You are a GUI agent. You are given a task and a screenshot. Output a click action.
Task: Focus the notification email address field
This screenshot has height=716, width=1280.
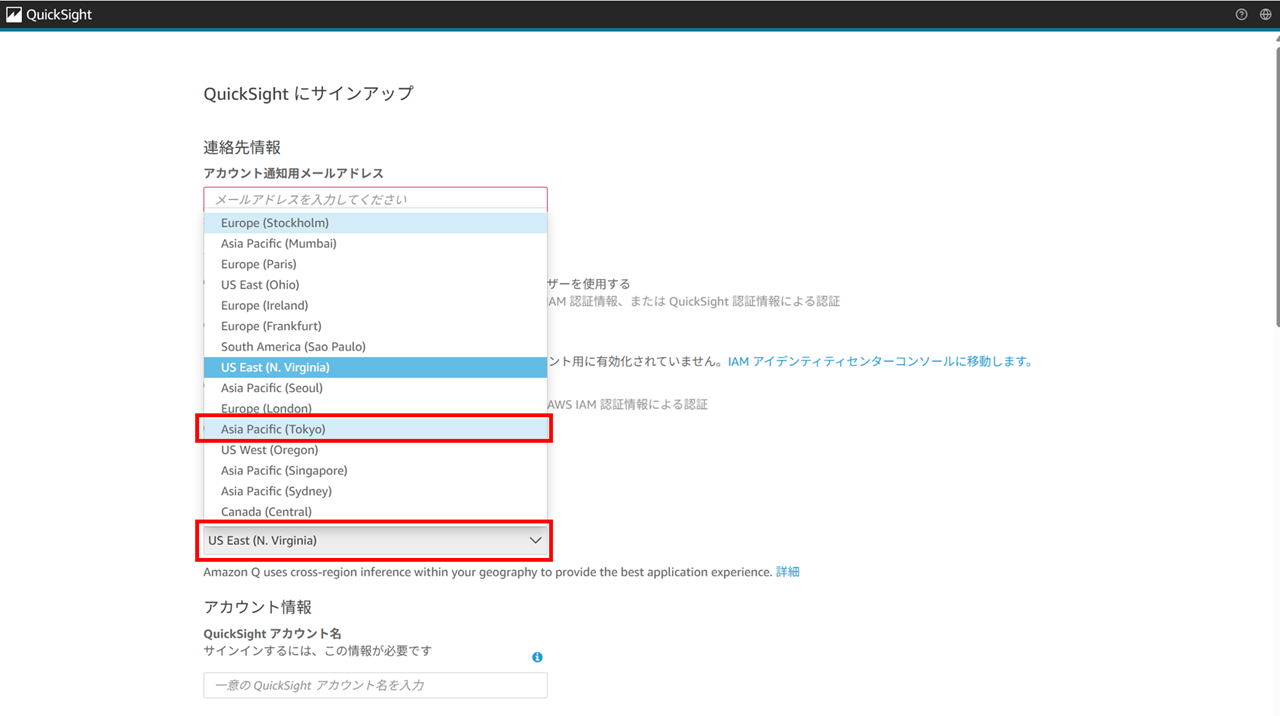click(375, 199)
